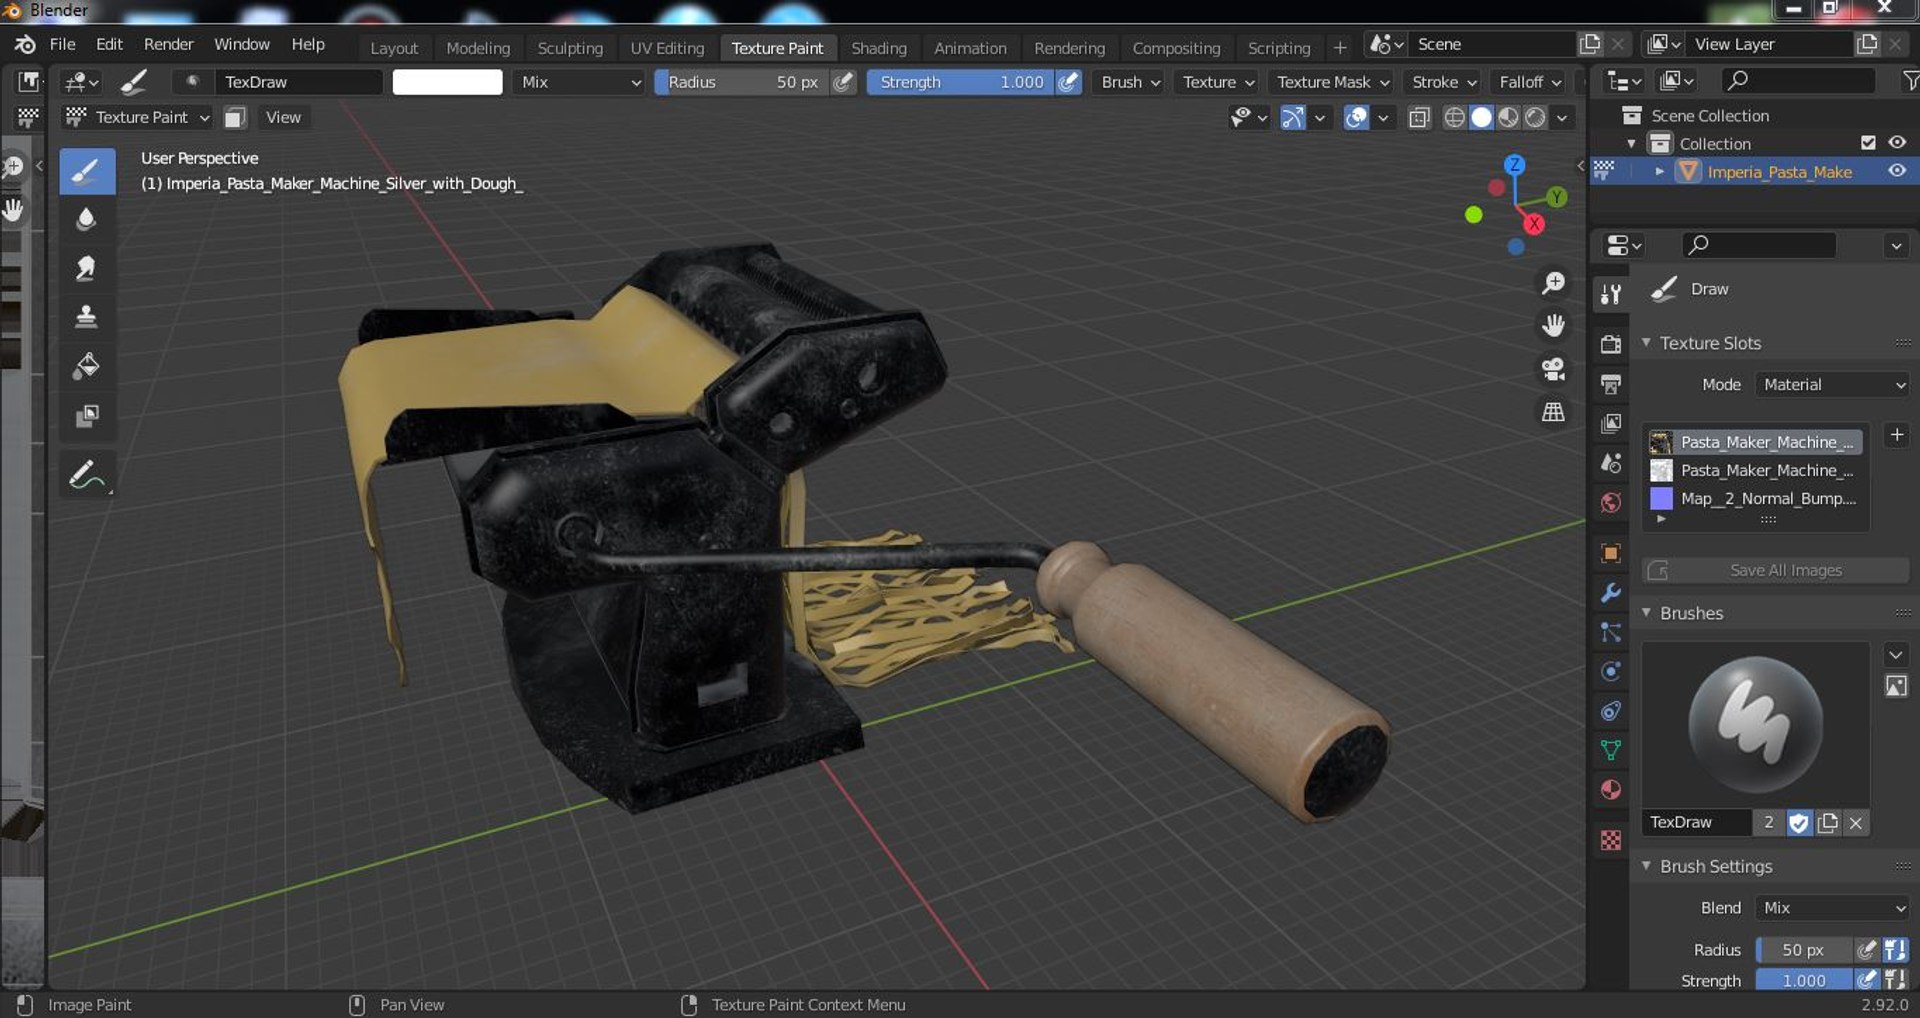Click the white brush color swatch
This screenshot has height=1018, width=1920.
coord(447,82)
